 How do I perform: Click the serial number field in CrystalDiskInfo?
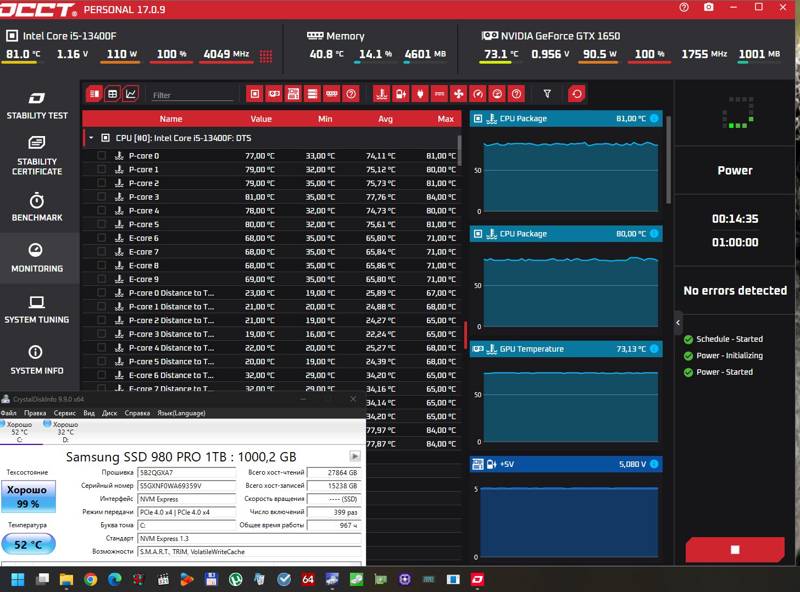click(x=187, y=486)
